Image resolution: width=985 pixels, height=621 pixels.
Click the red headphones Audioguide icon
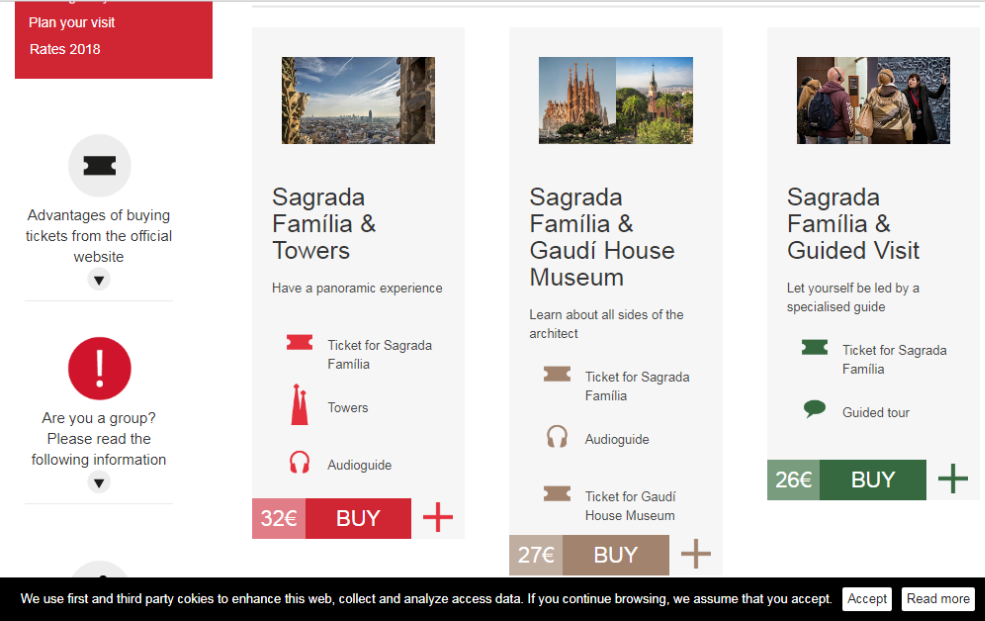(x=300, y=462)
